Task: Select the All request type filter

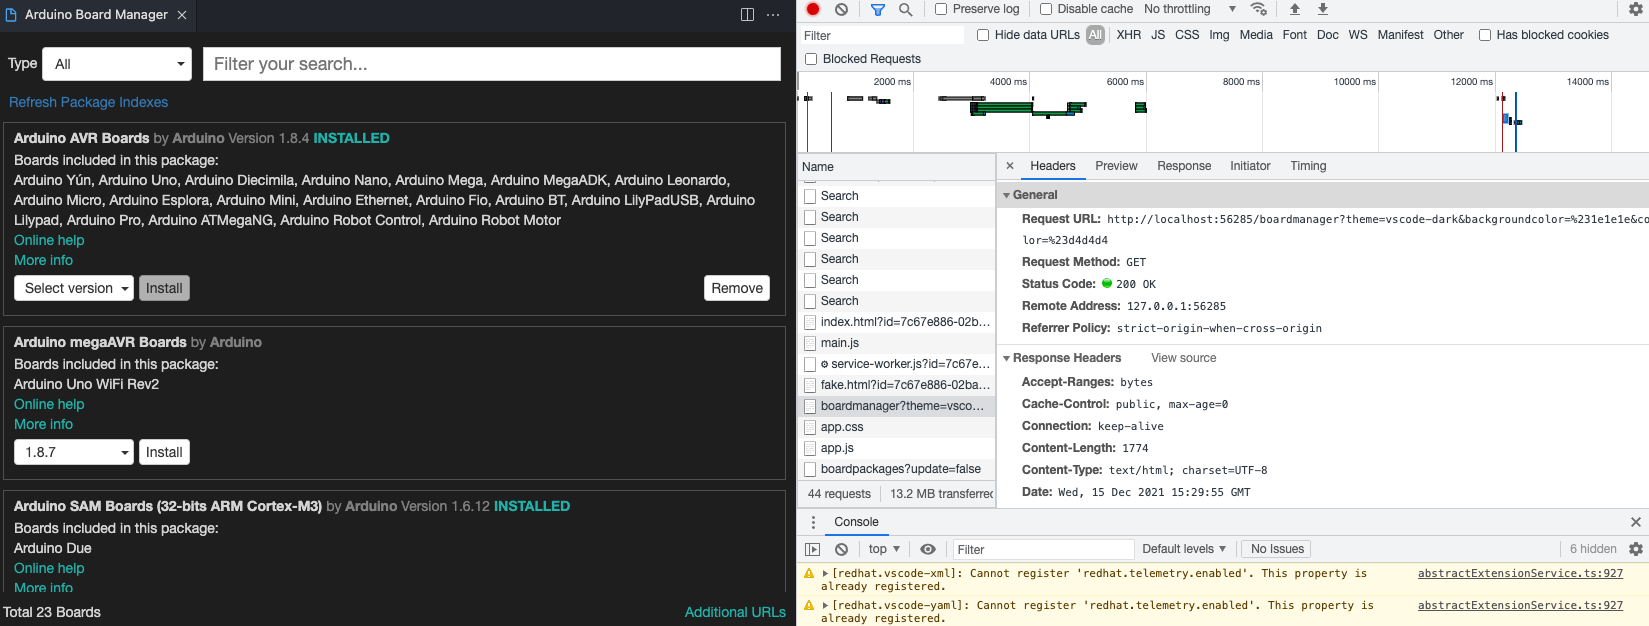Action: pos(1096,35)
